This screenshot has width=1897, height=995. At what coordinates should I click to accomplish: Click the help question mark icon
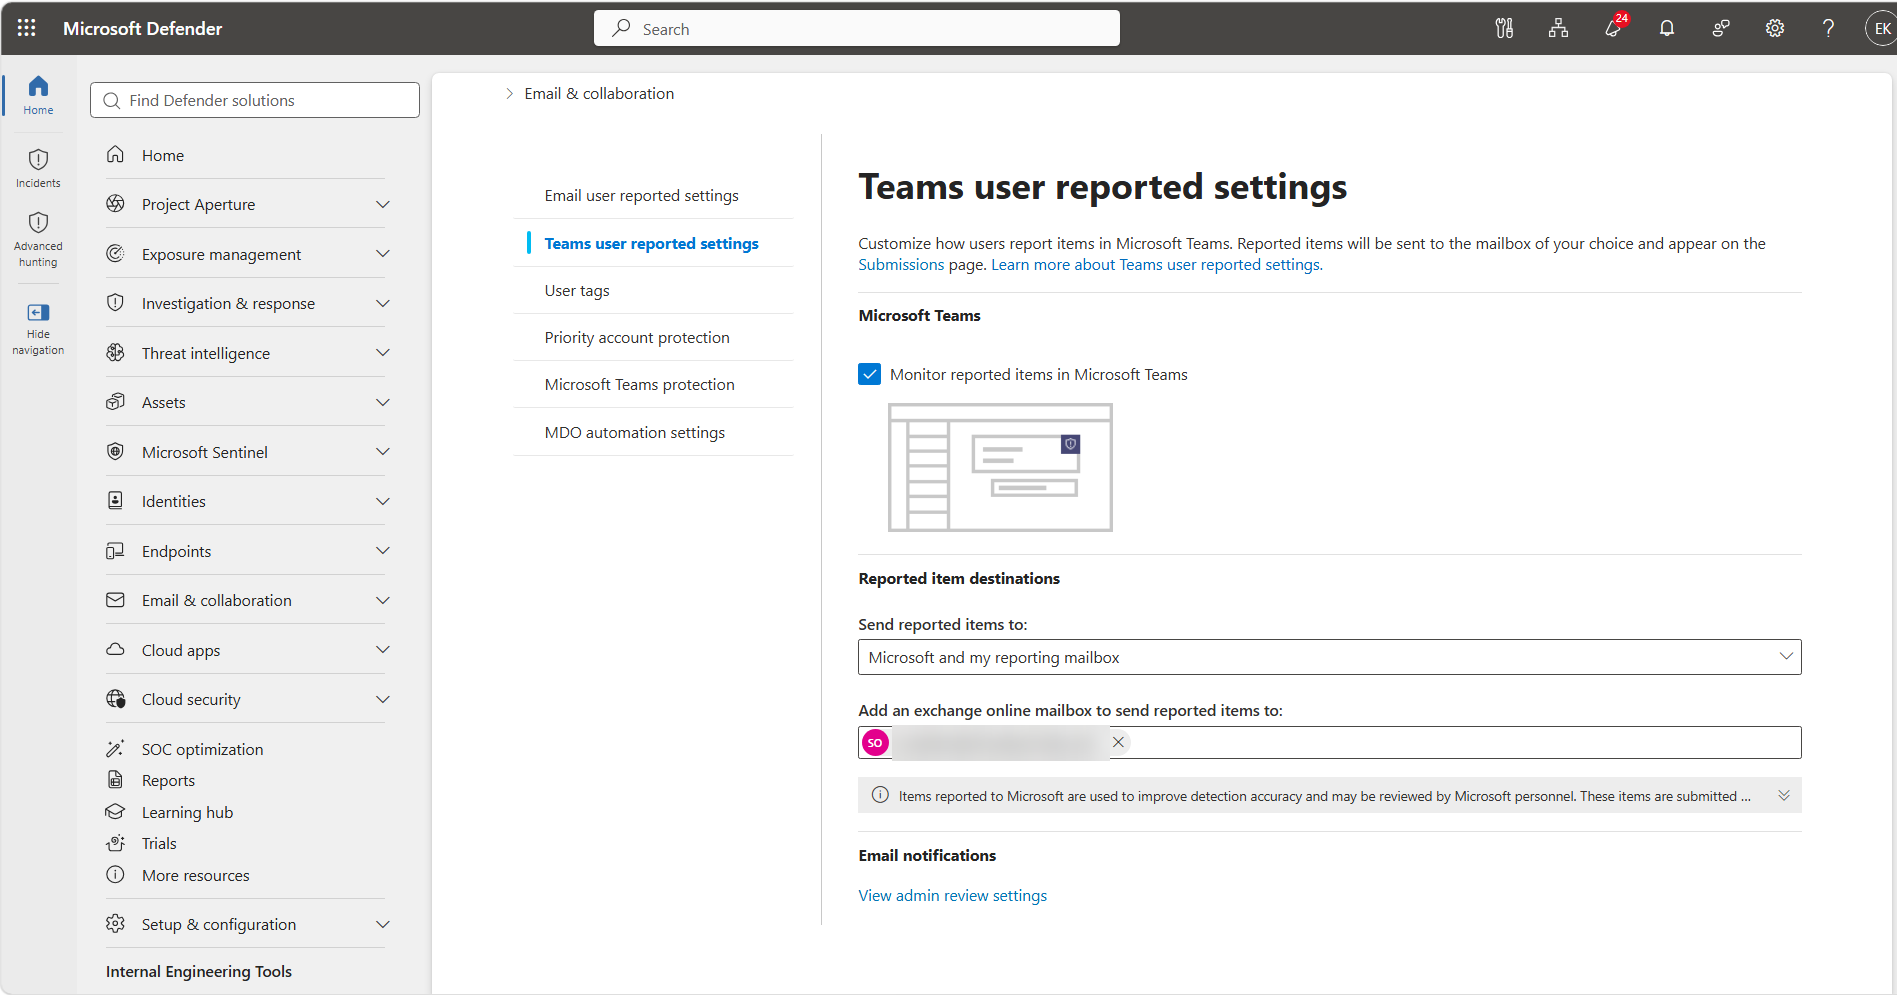[1828, 28]
